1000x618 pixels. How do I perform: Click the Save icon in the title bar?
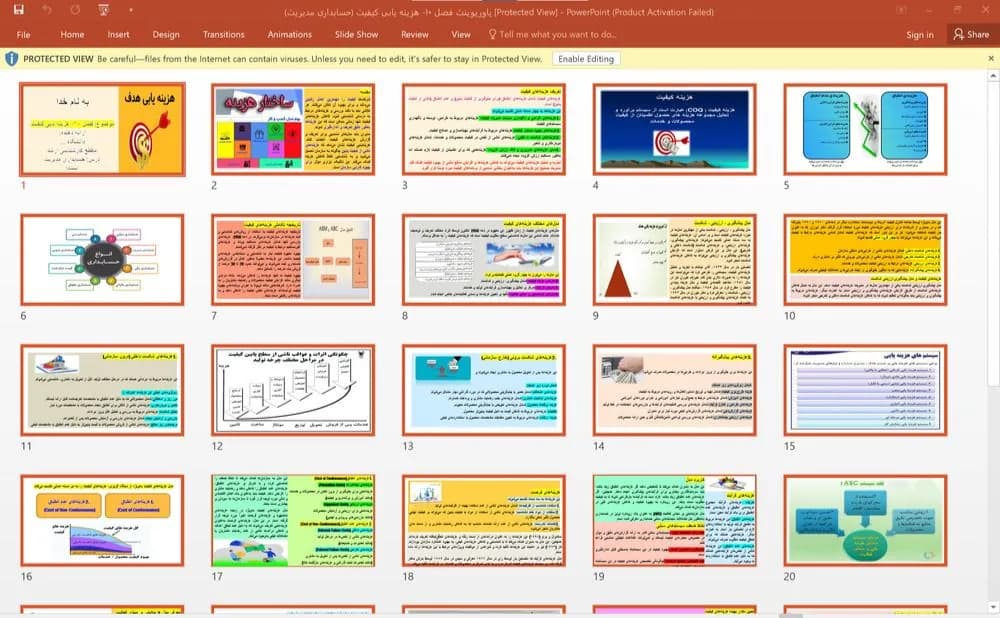18,10
